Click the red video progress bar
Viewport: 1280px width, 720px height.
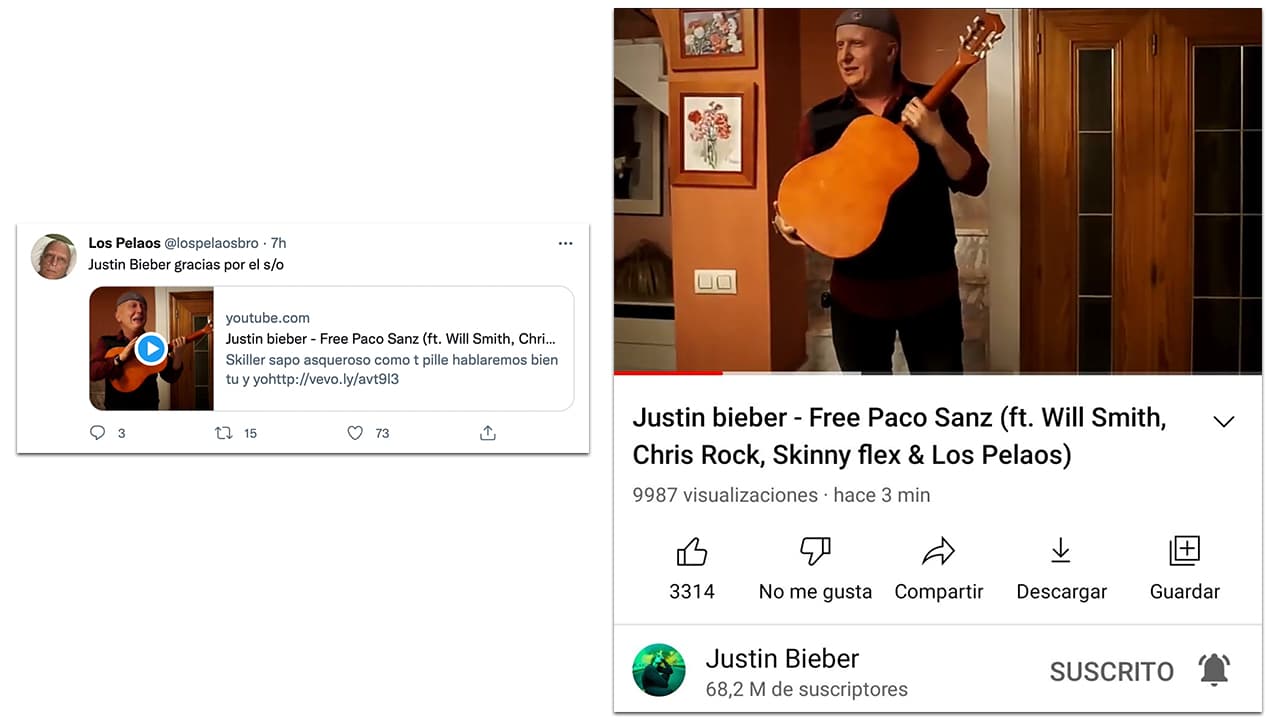(x=667, y=373)
